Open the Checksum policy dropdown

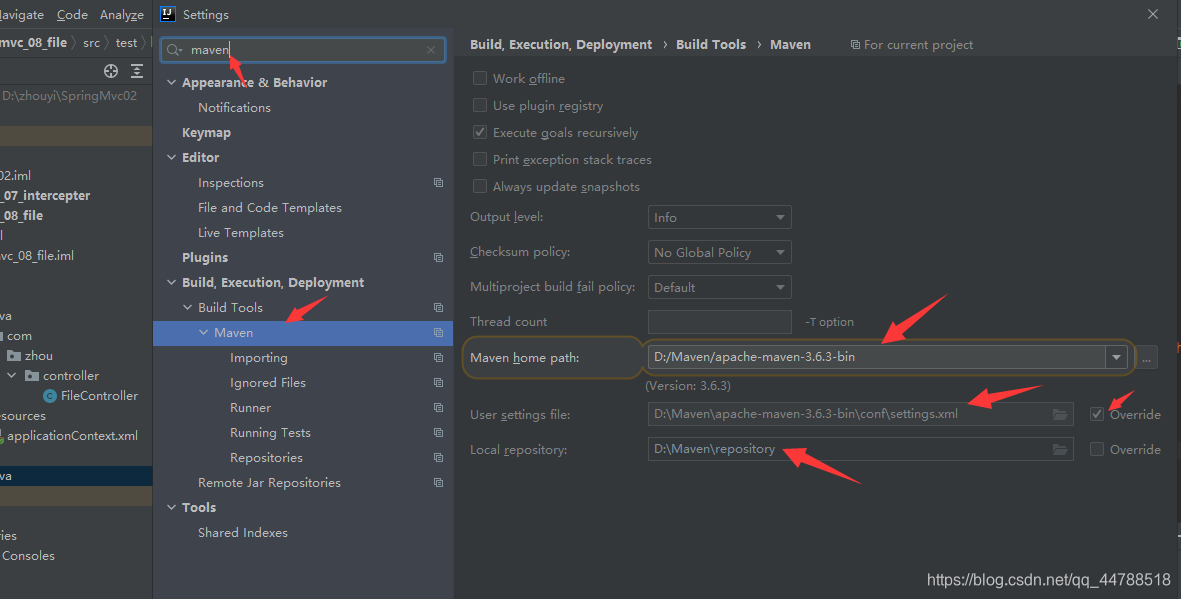pyautogui.click(x=719, y=252)
